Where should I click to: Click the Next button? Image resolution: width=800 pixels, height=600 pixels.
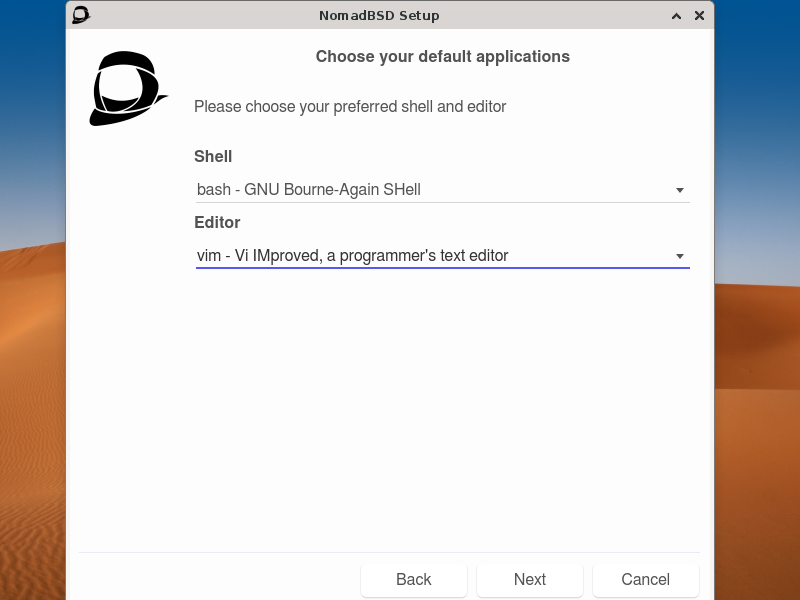point(529,579)
